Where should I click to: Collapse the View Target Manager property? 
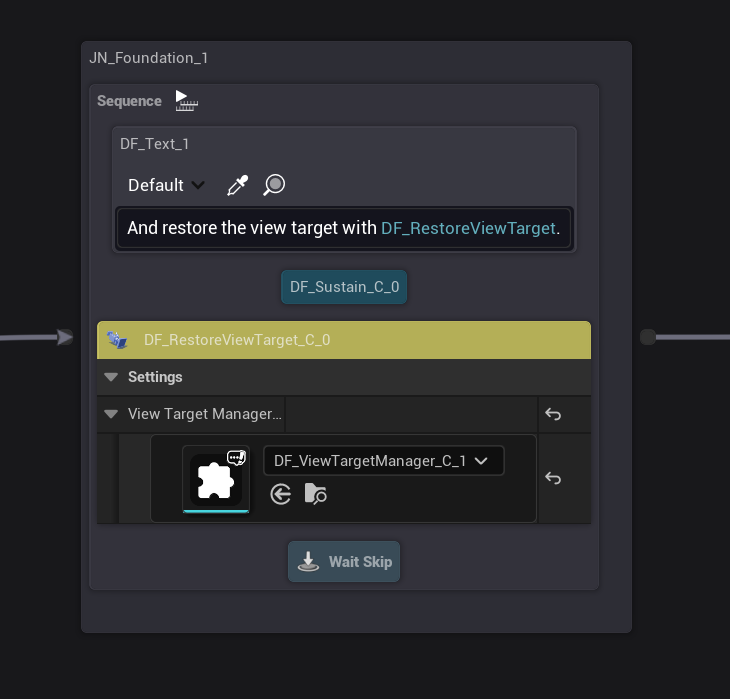coord(111,414)
